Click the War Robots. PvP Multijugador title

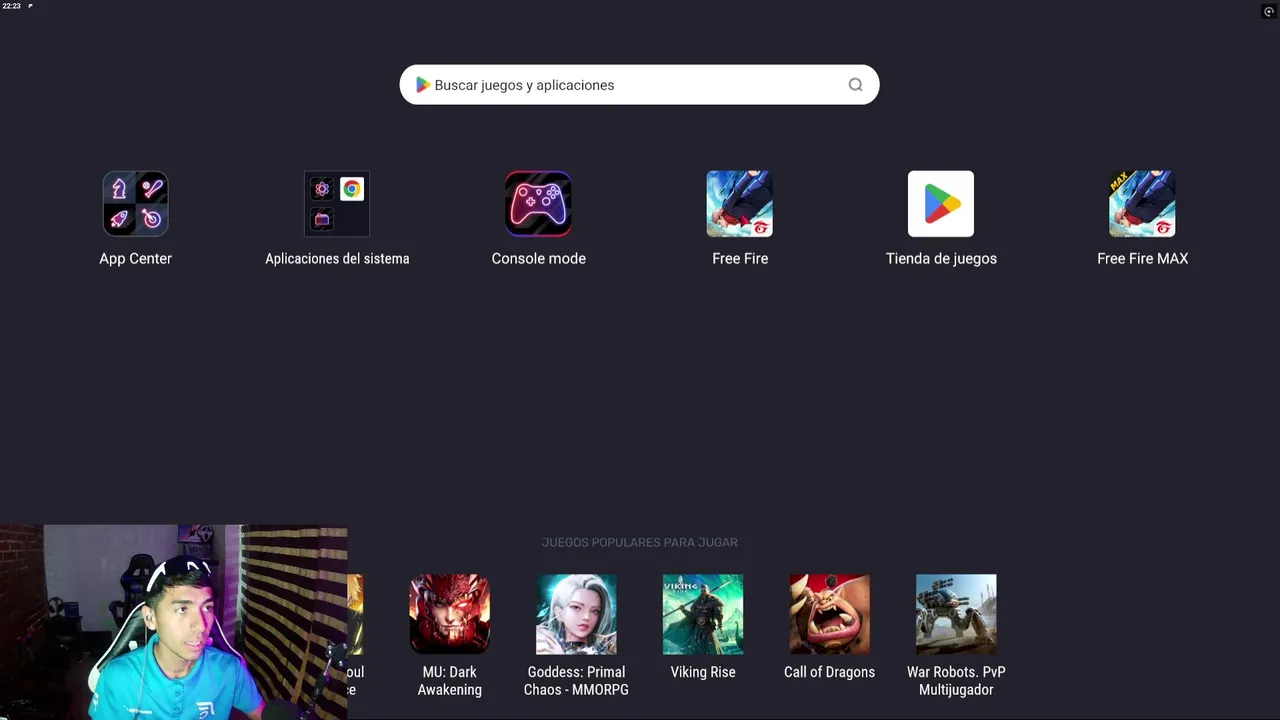click(x=956, y=681)
